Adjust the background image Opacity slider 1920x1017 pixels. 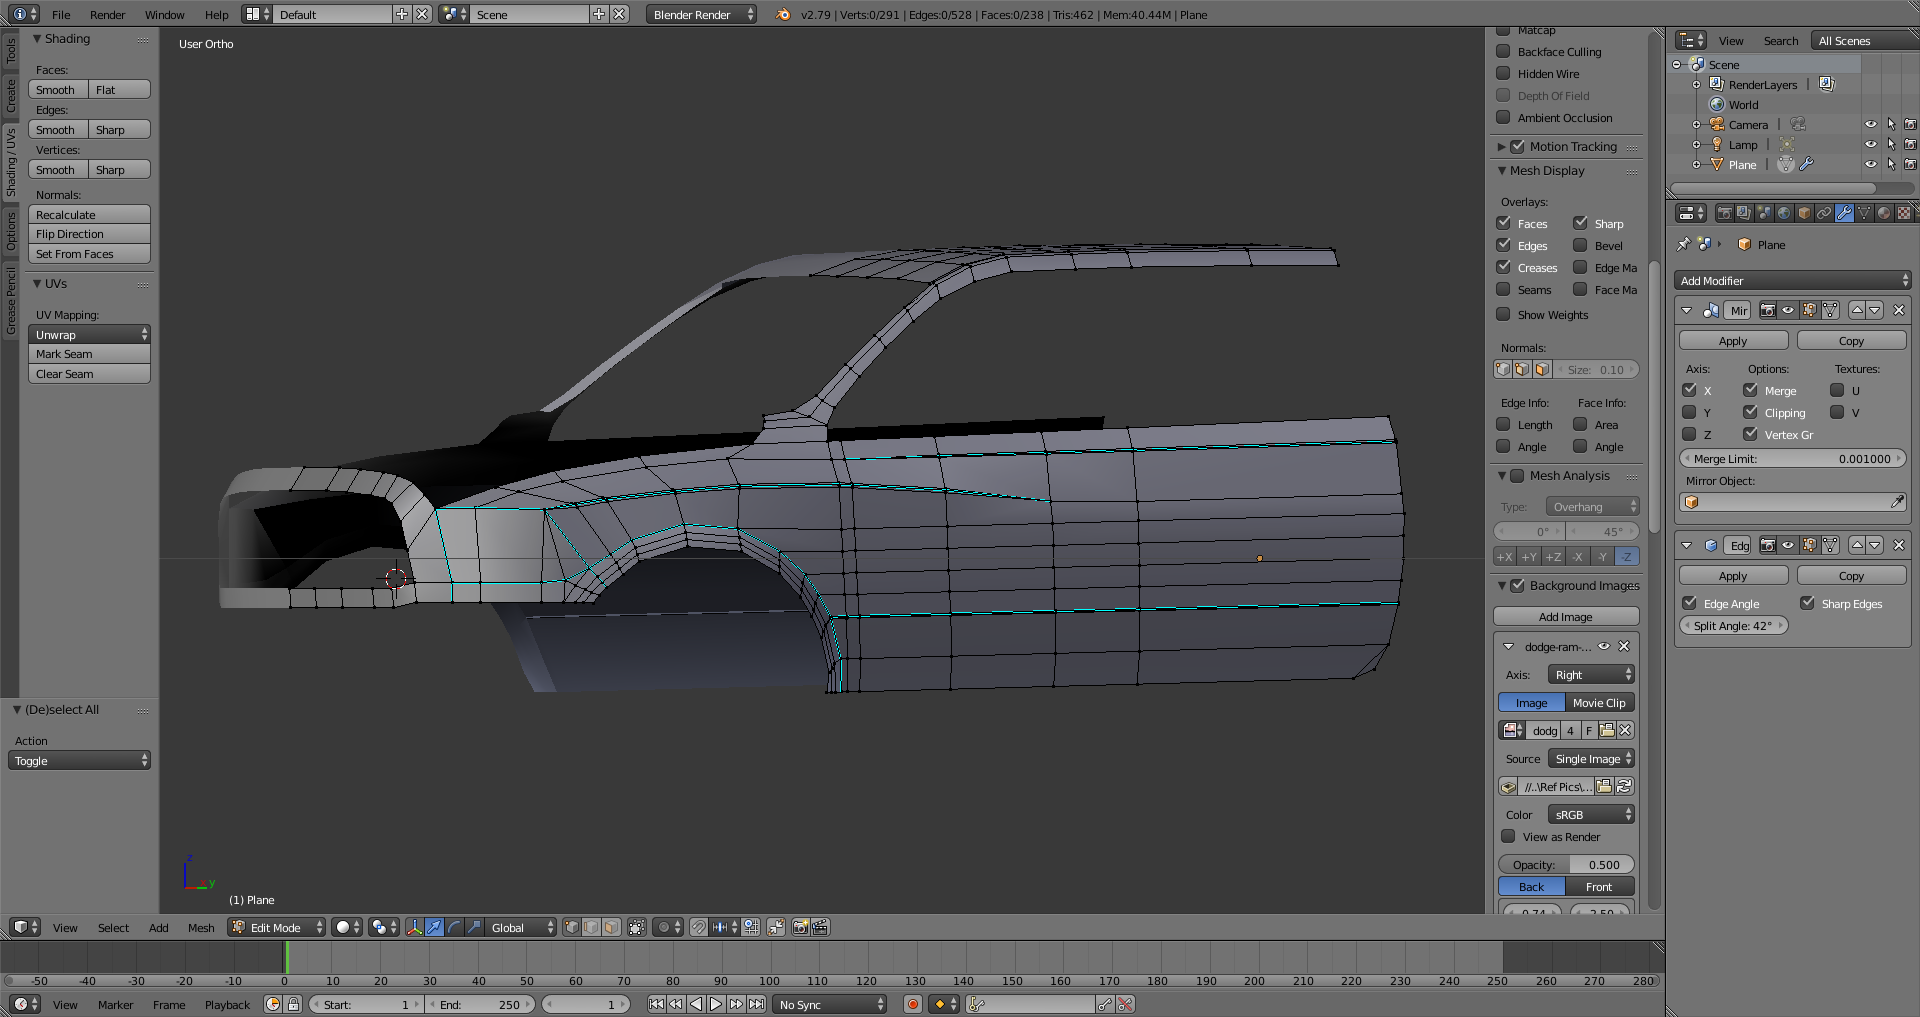tap(1566, 864)
